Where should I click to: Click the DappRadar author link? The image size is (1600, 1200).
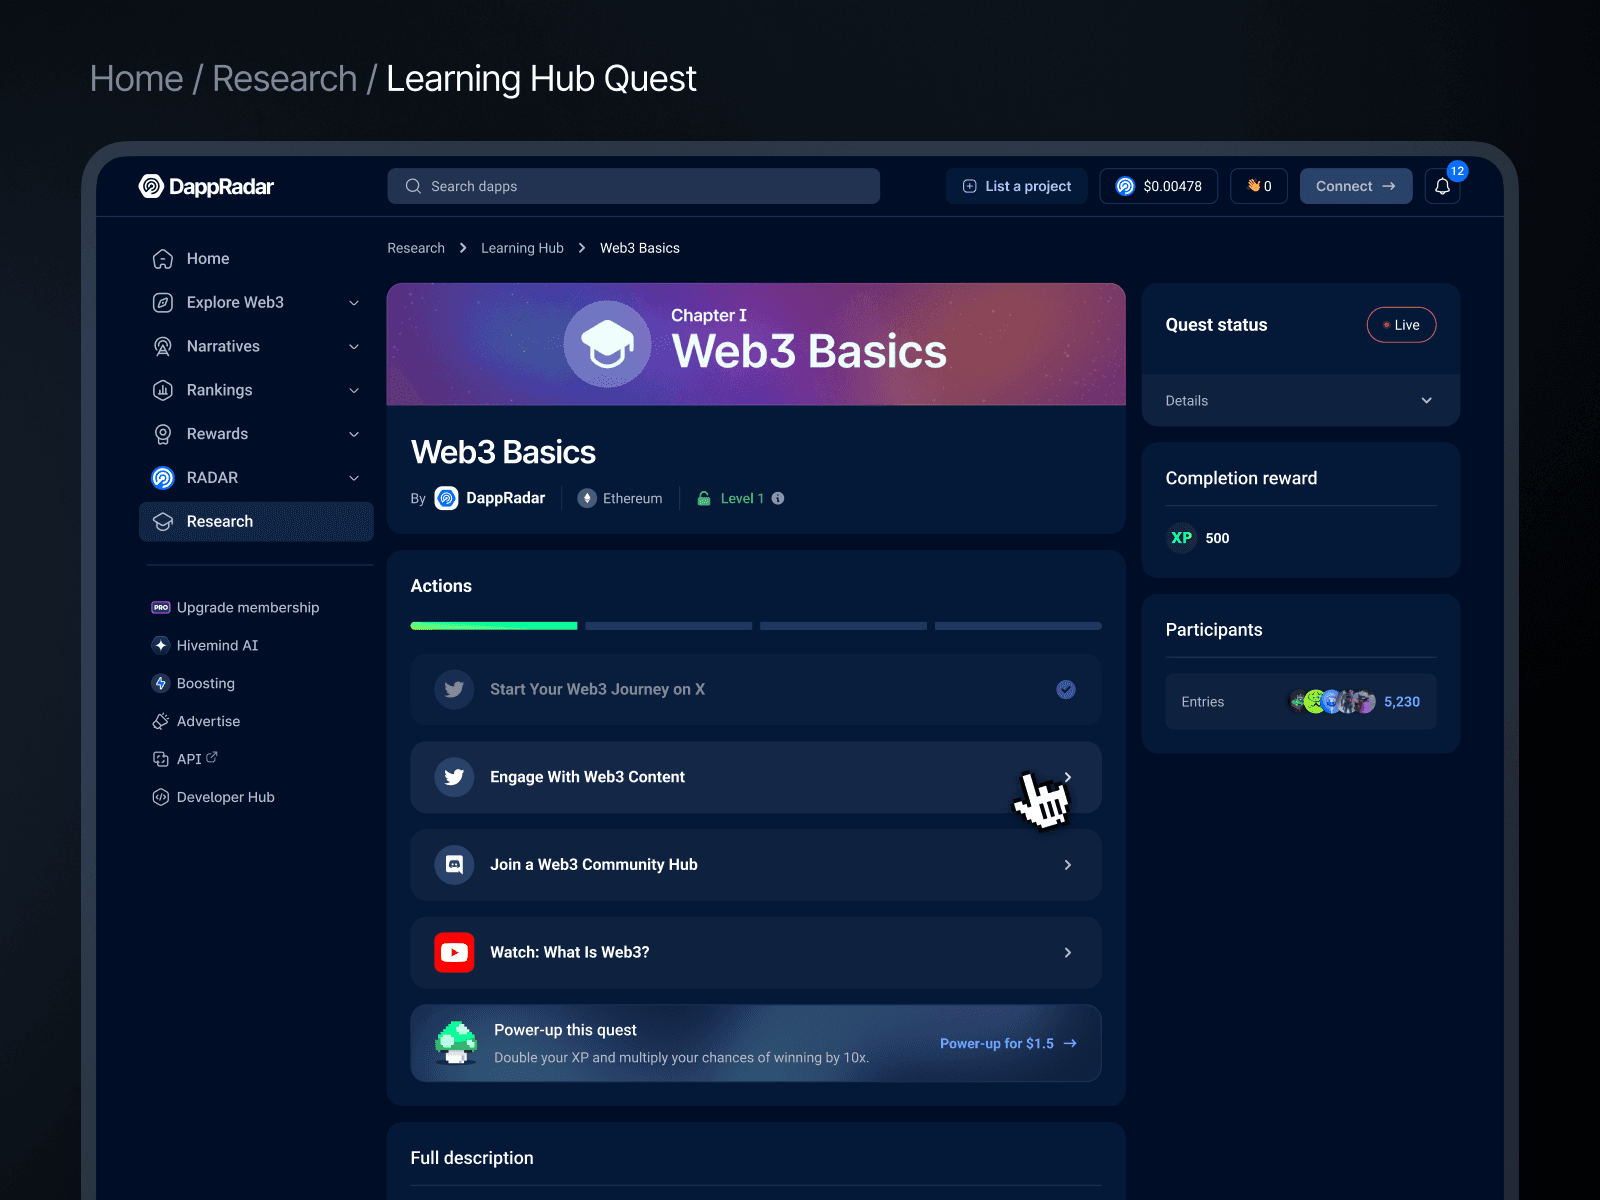[x=490, y=498]
